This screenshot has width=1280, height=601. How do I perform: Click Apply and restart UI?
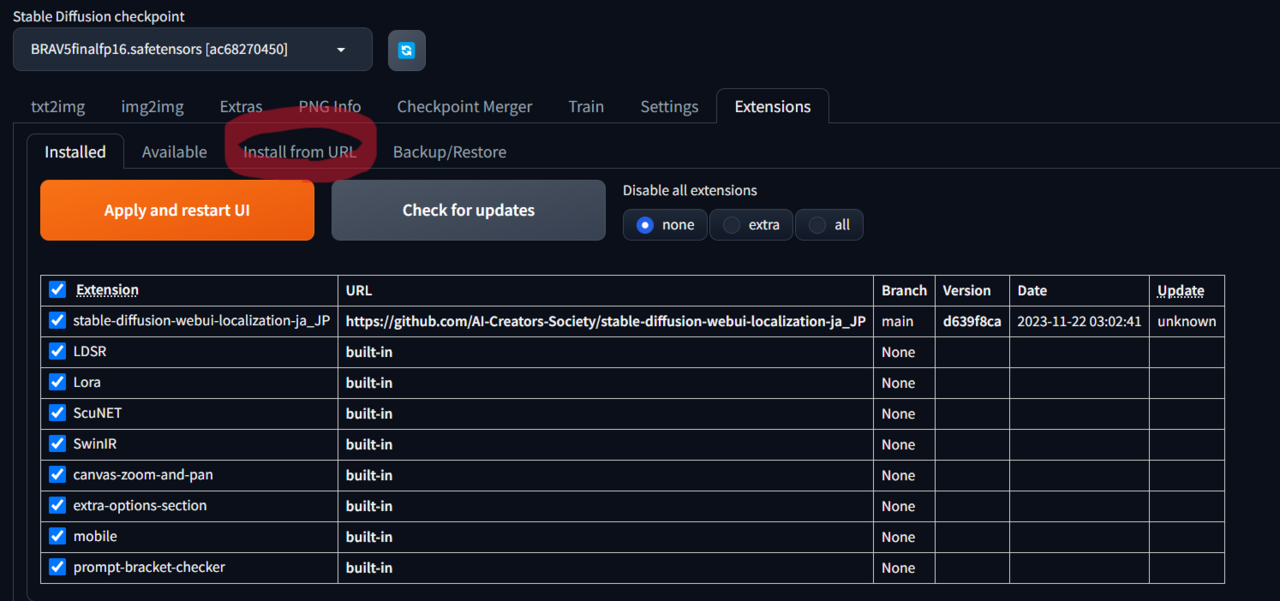[177, 210]
